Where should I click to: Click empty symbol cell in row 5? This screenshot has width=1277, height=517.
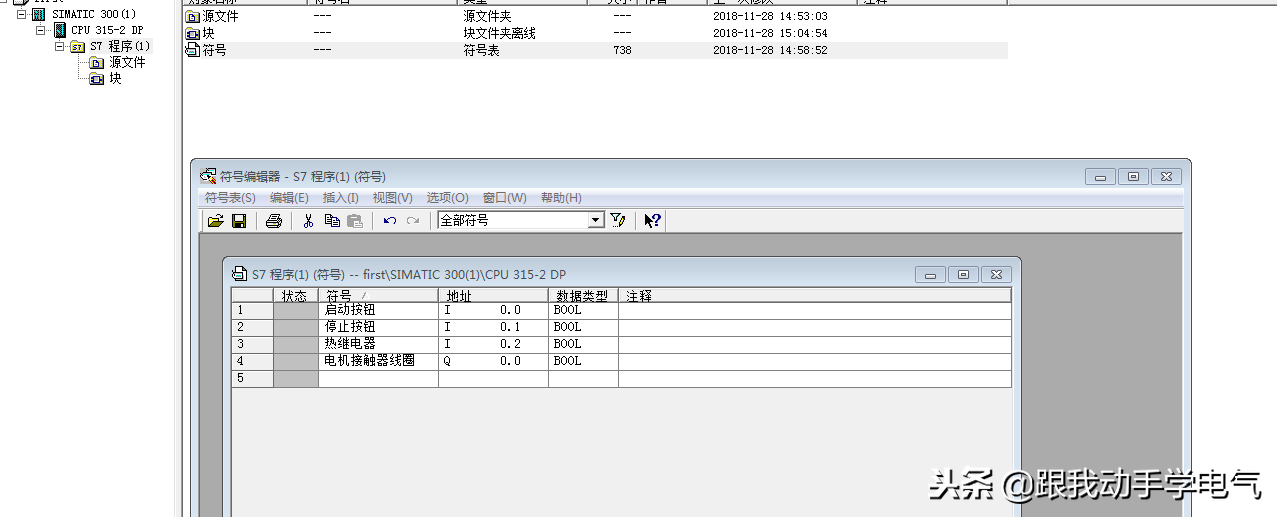[378, 378]
